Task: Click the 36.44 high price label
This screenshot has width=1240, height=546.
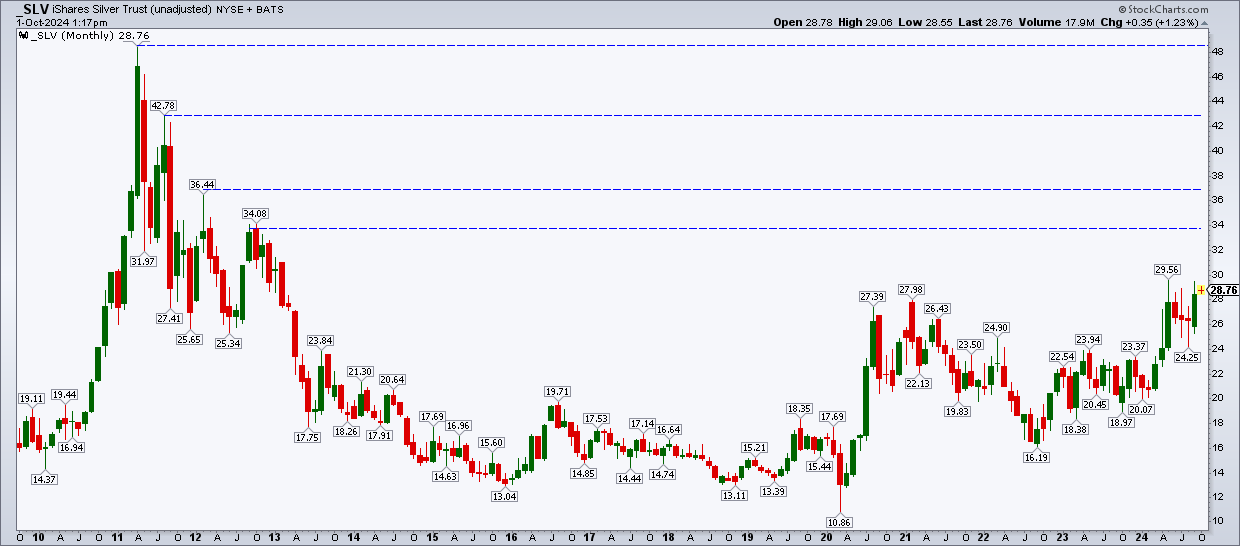Action: (x=203, y=184)
